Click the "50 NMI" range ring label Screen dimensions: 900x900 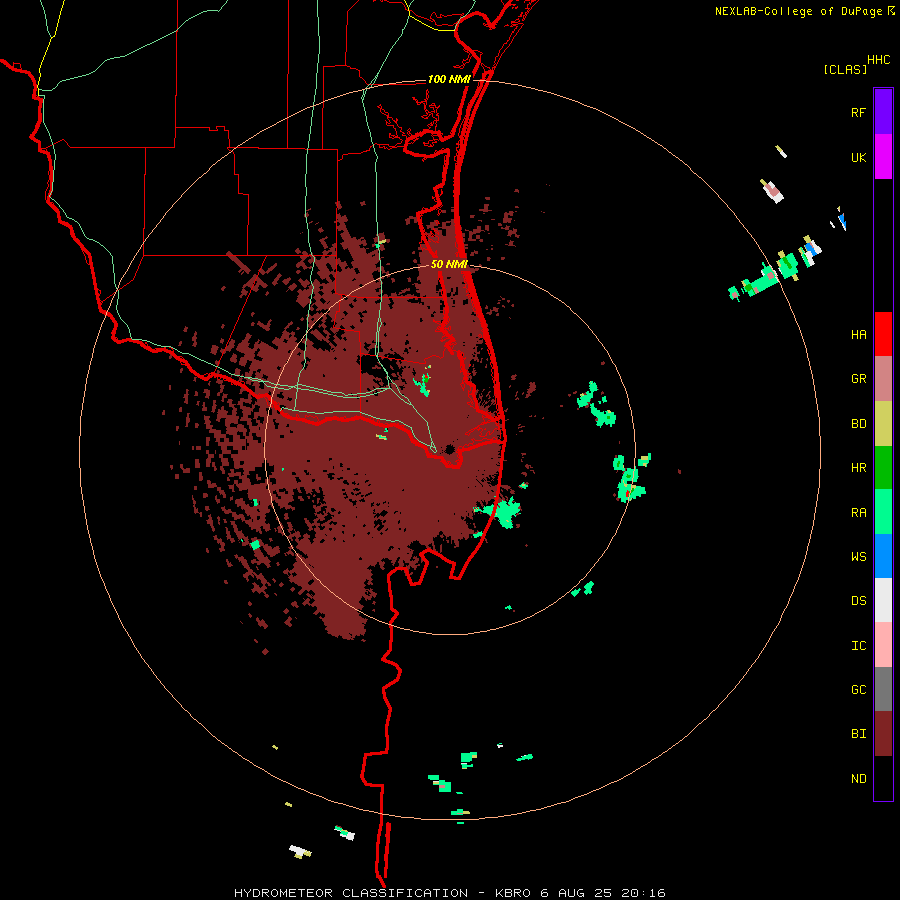click(449, 264)
